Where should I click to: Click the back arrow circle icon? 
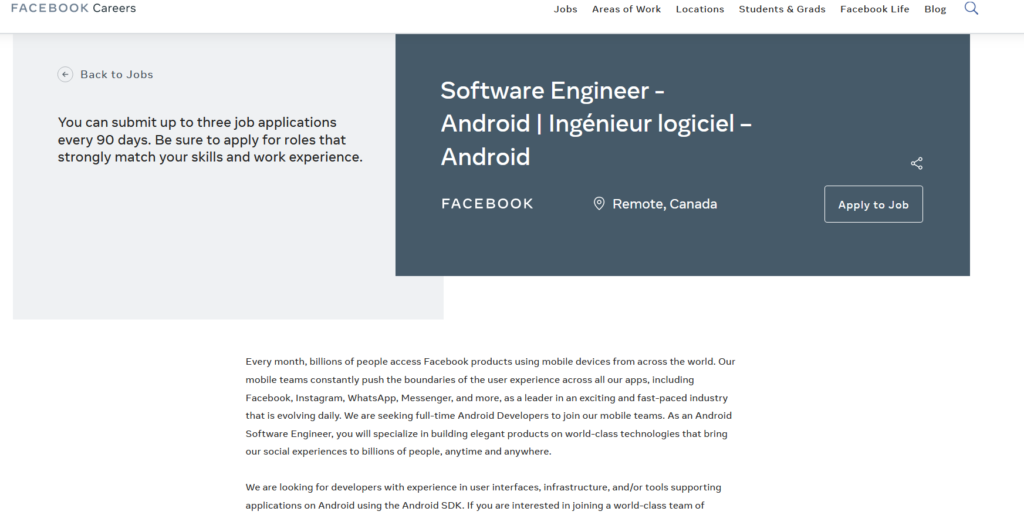(65, 74)
